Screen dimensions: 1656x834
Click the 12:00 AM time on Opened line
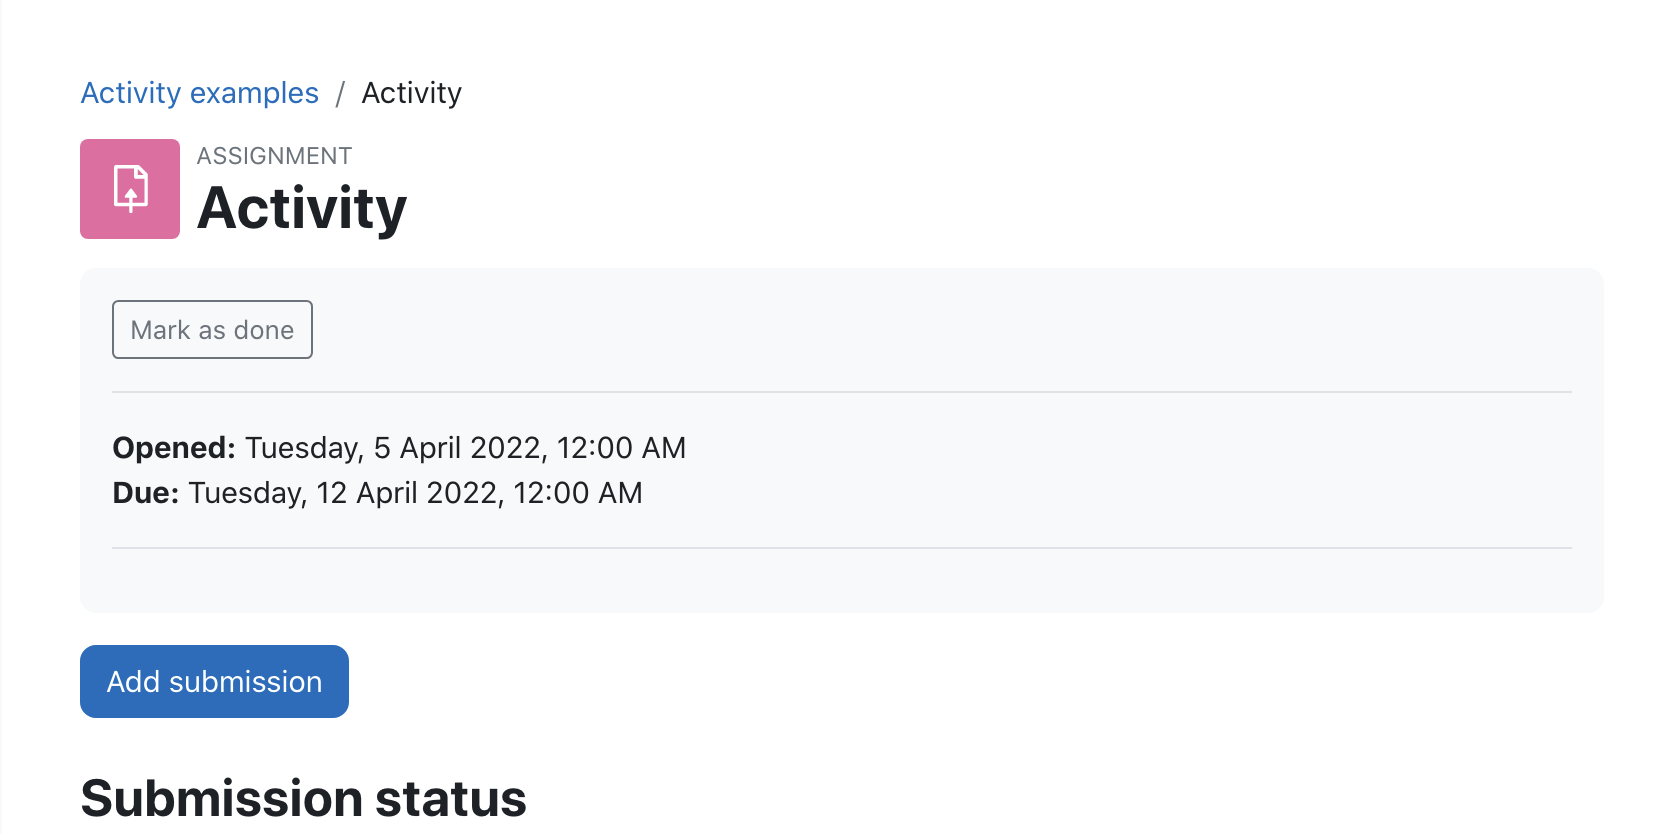pyautogui.click(x=621, y=448)
